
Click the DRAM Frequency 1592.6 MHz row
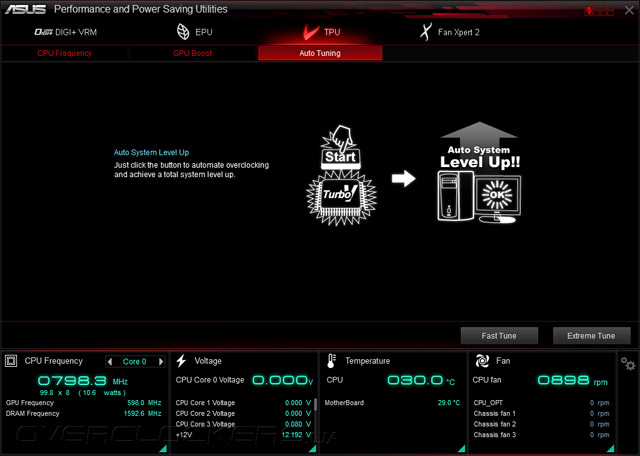(84, 414)
